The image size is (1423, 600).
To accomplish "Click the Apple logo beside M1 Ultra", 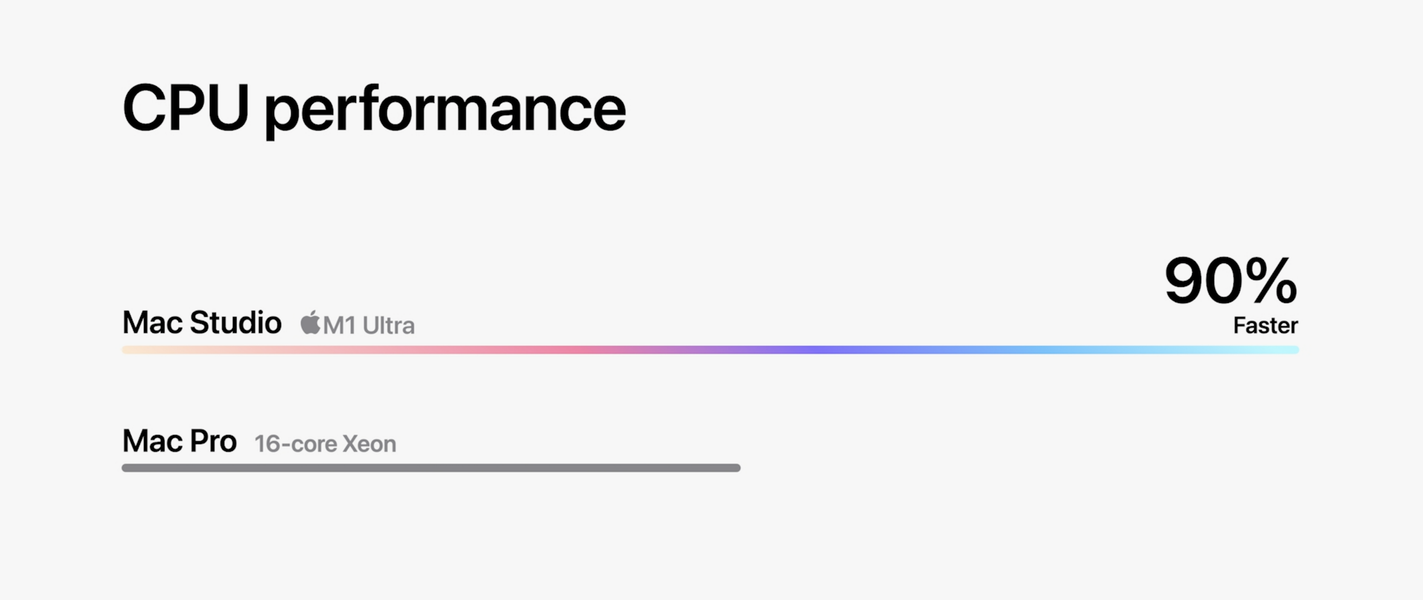I will [x=310, y=323].
